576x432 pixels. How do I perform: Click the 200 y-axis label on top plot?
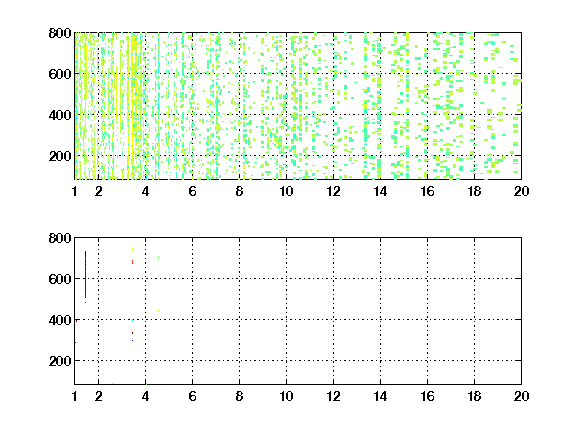pyautogui.click(x=60, y=156)
